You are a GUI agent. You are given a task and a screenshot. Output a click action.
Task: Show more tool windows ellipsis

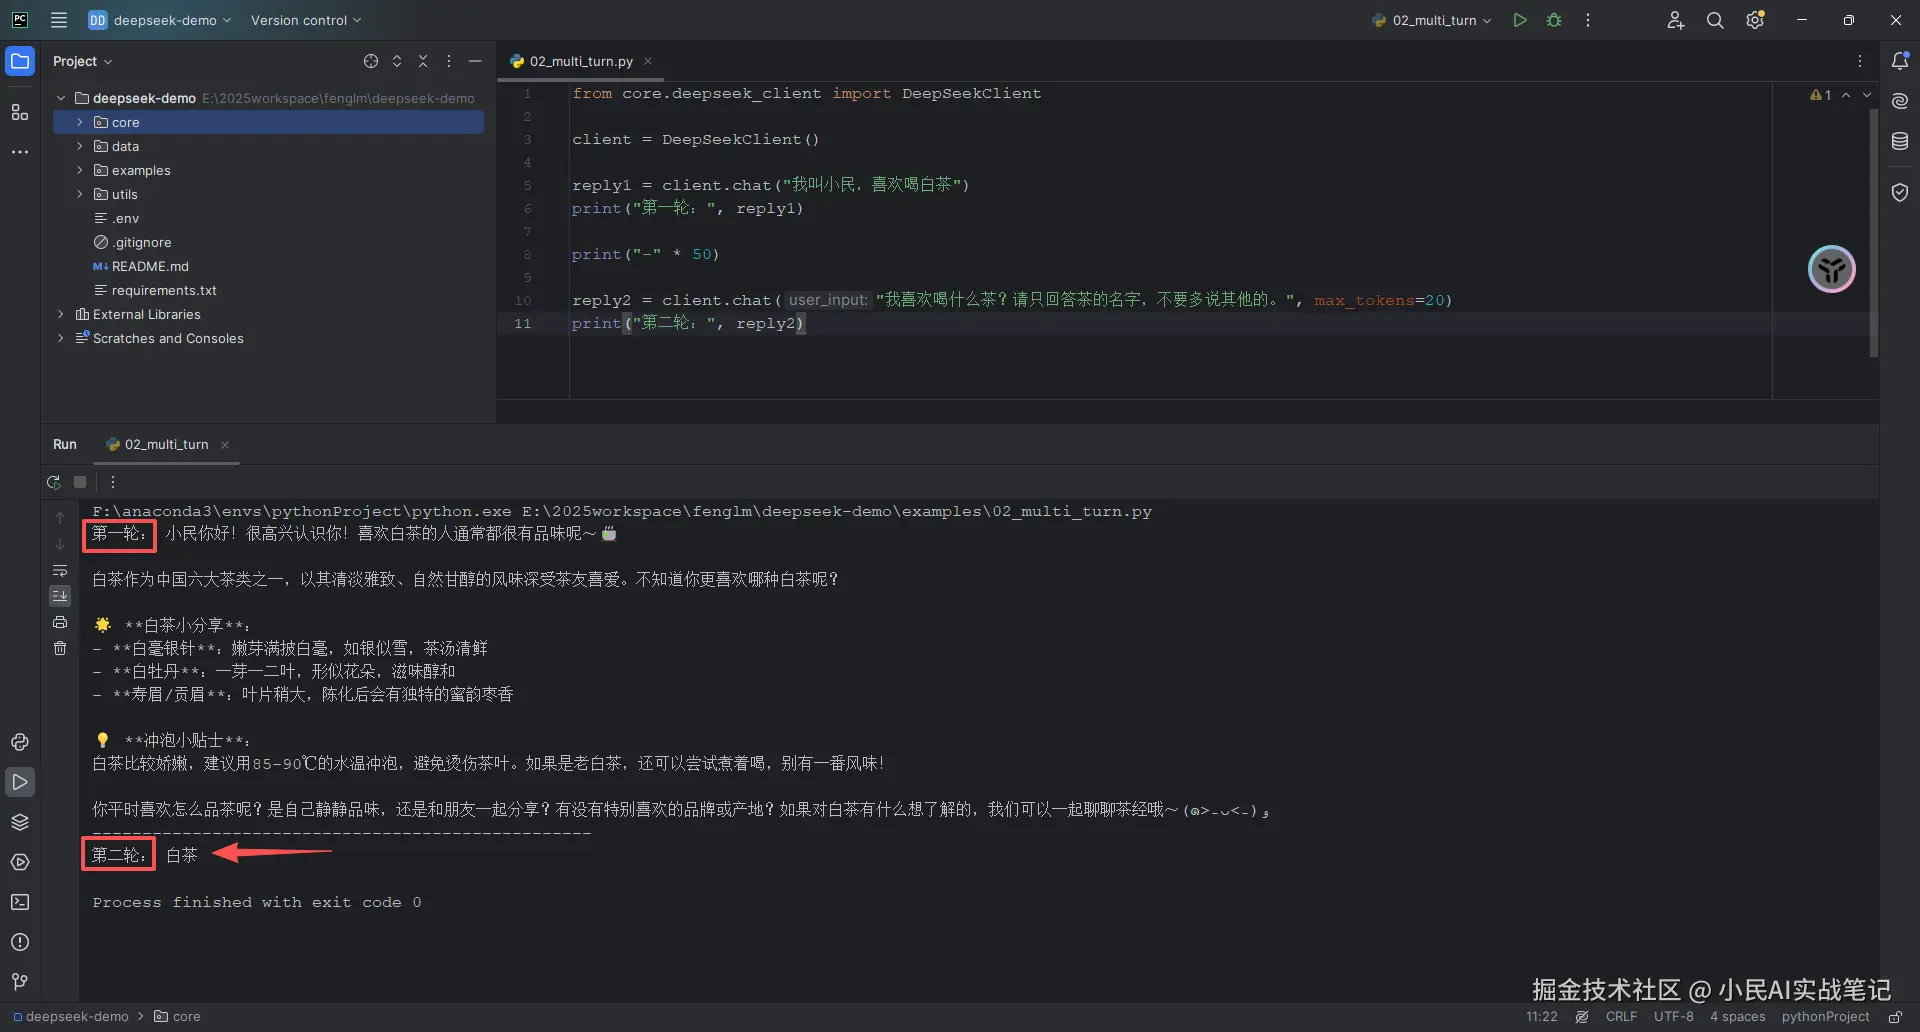tap(20, 152)
